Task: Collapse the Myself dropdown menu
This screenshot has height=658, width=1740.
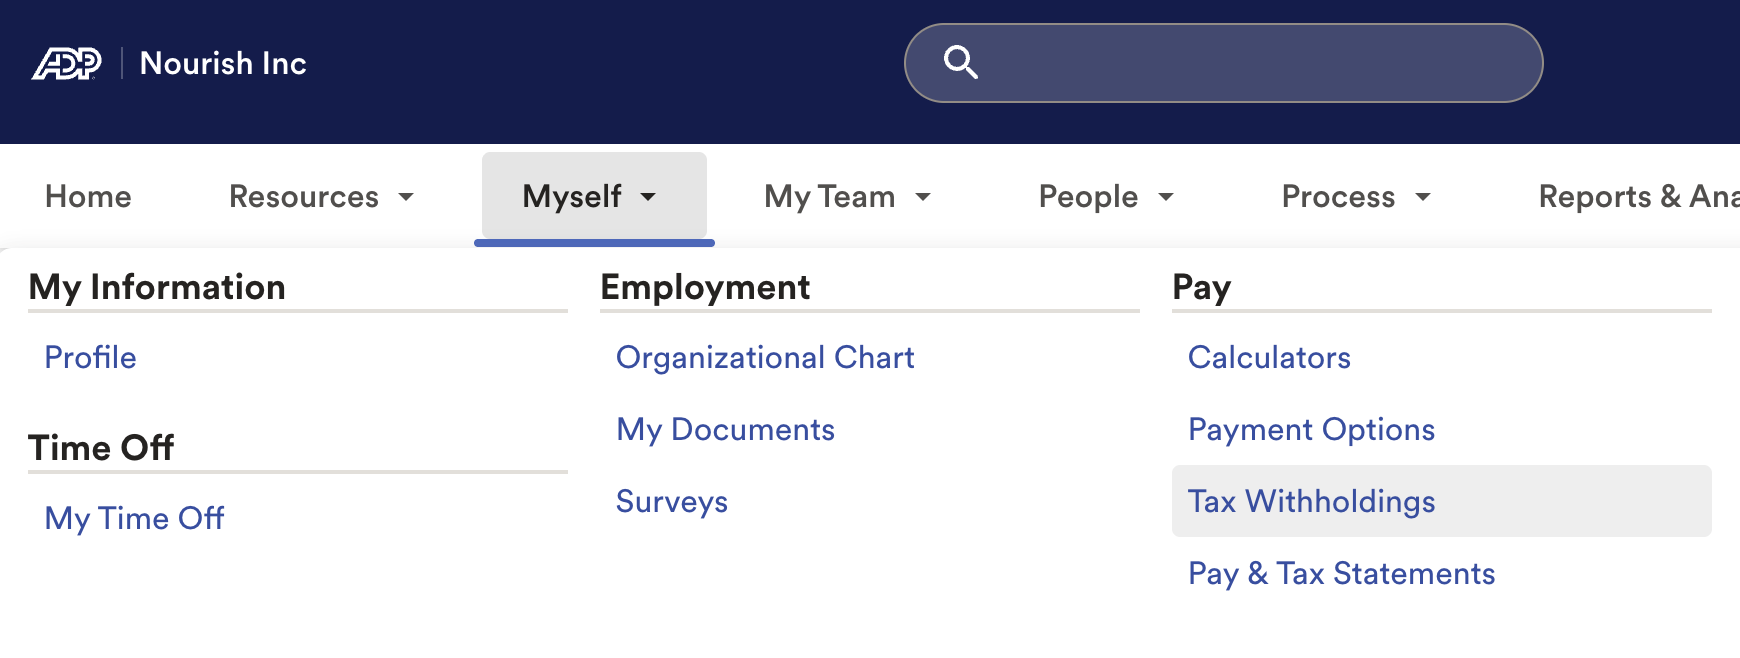Action: (x=593, y=196)
